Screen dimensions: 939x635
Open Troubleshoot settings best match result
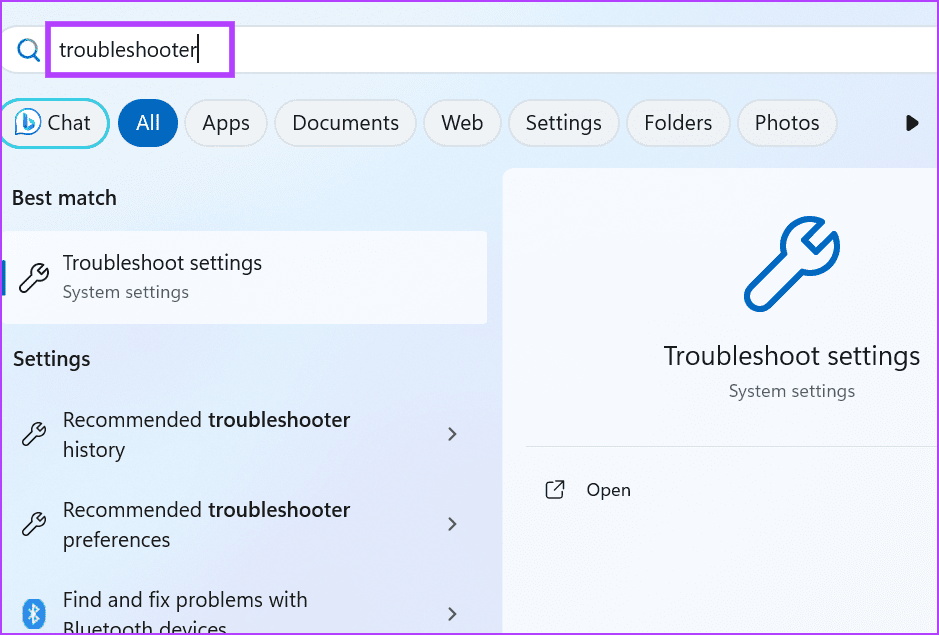244,277
